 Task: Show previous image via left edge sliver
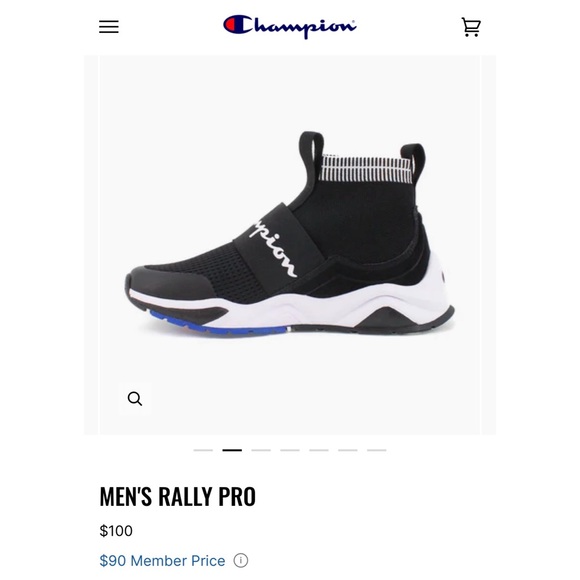point(91,245)
